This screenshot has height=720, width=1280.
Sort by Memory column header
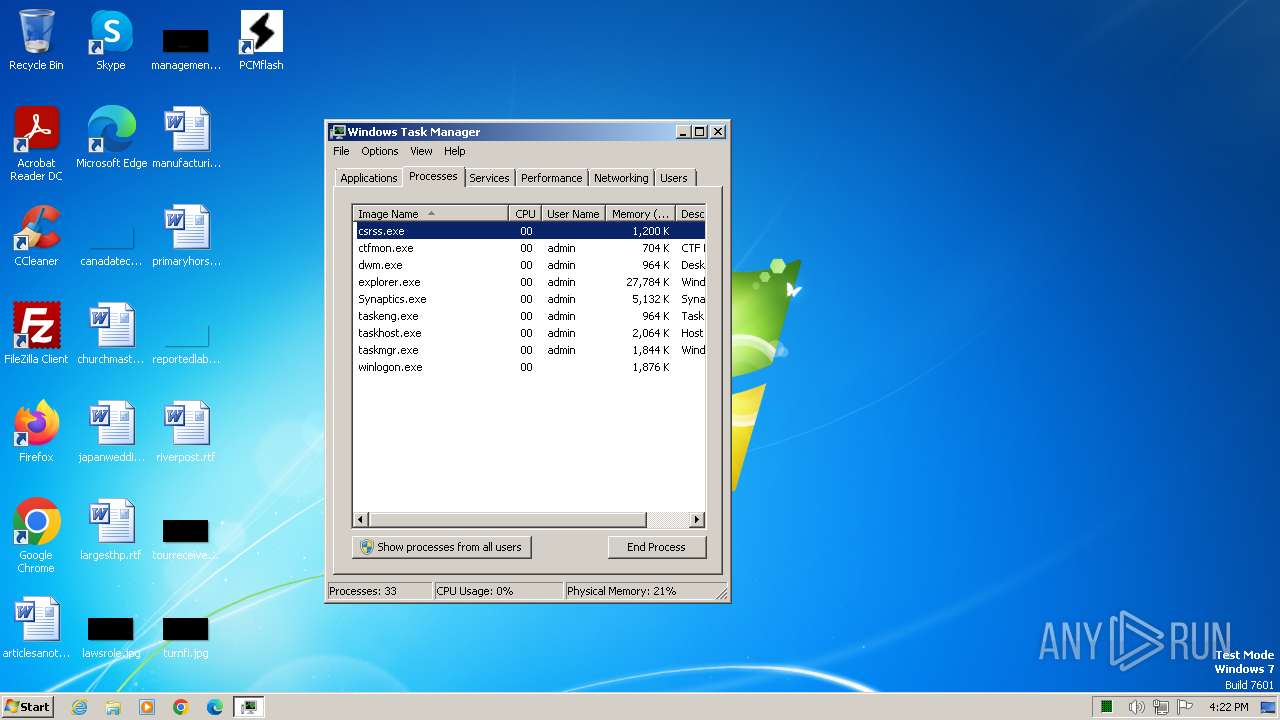coord(640,214)
